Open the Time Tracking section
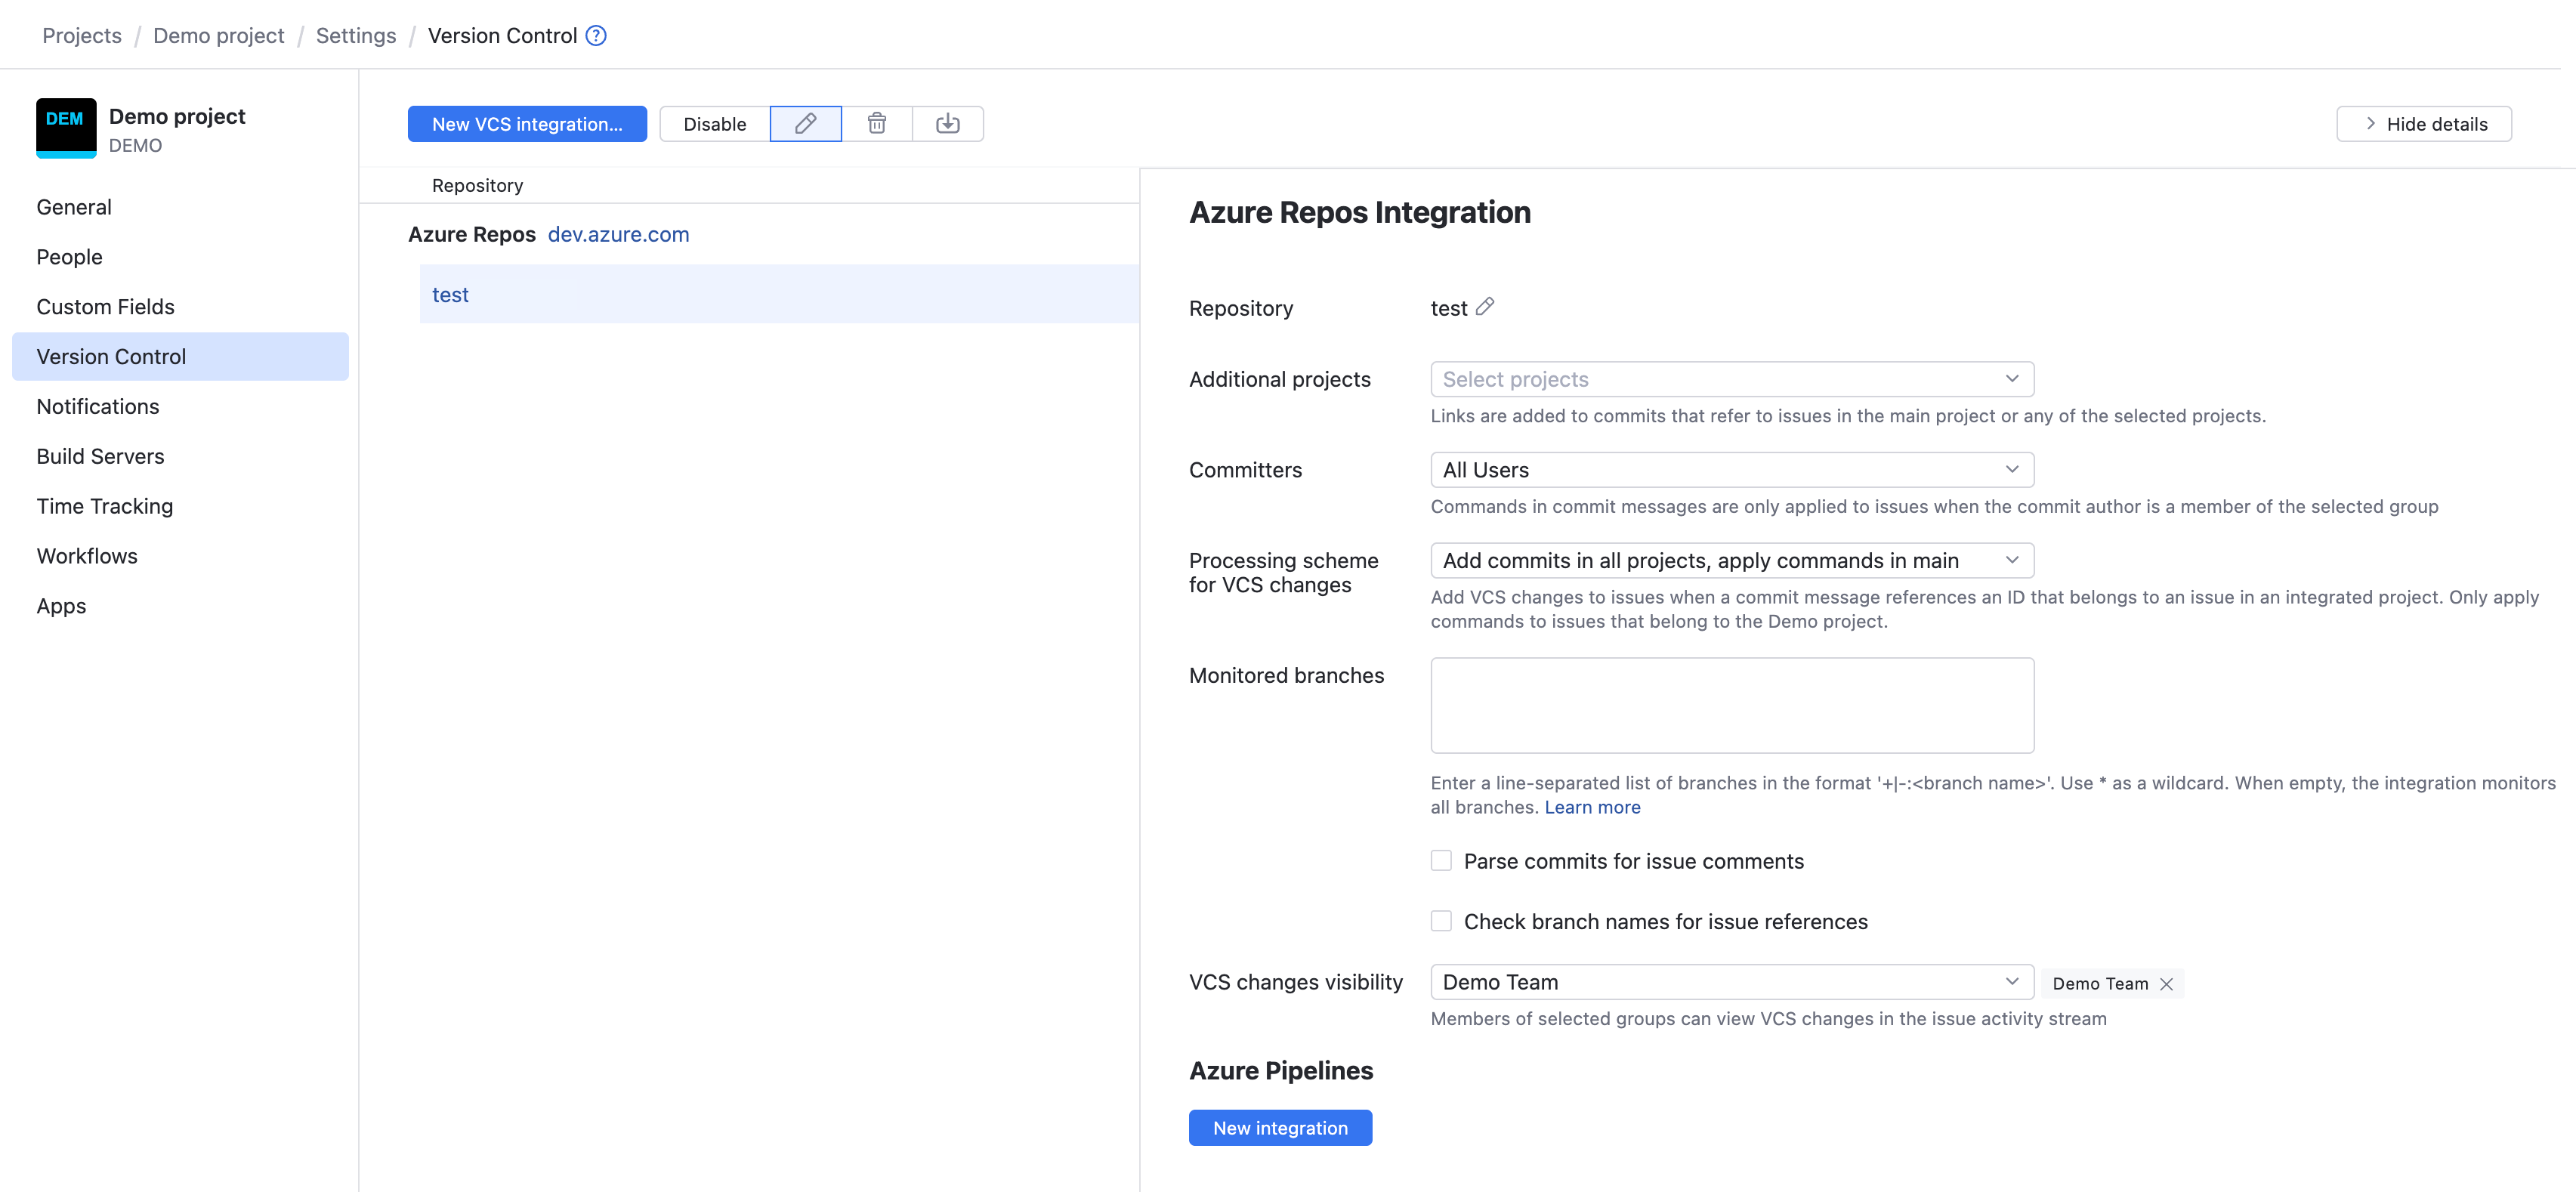 click(180, 507)
